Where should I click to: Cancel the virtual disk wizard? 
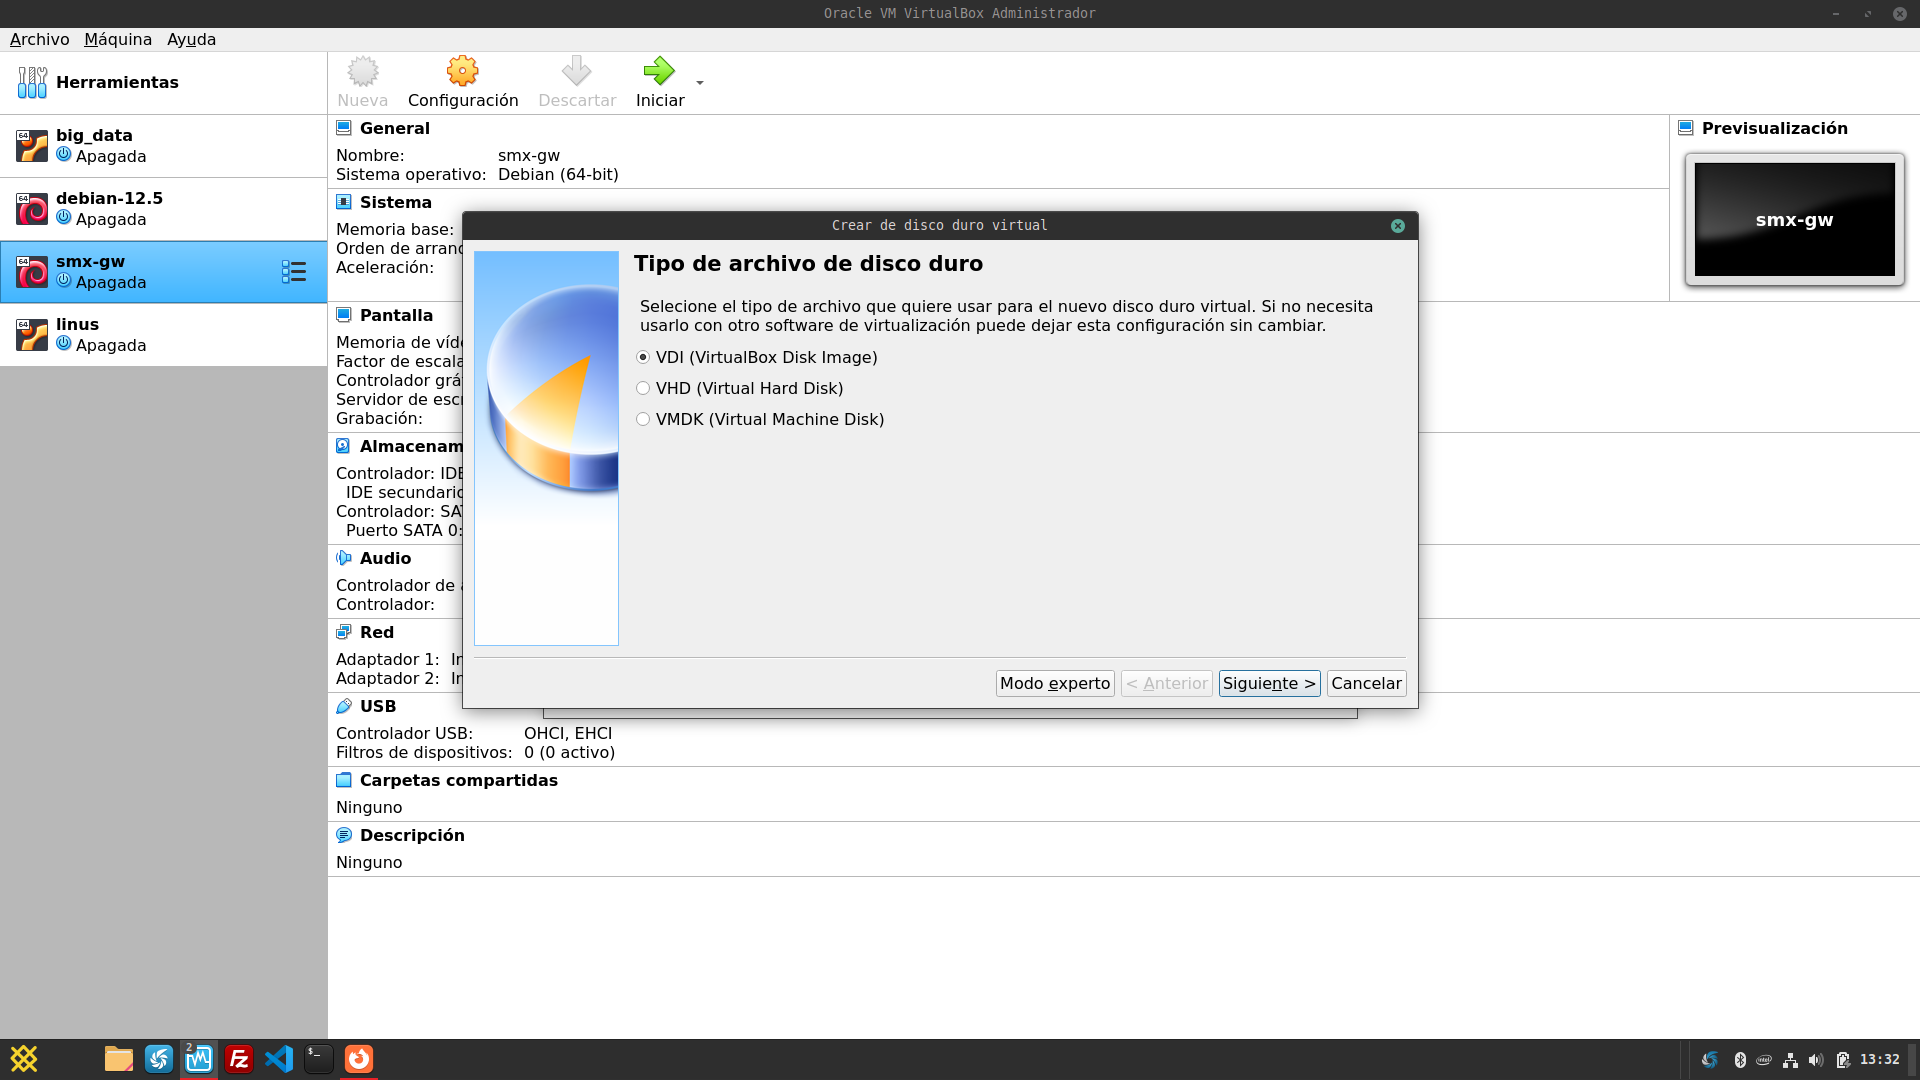tap(1366, 684)
